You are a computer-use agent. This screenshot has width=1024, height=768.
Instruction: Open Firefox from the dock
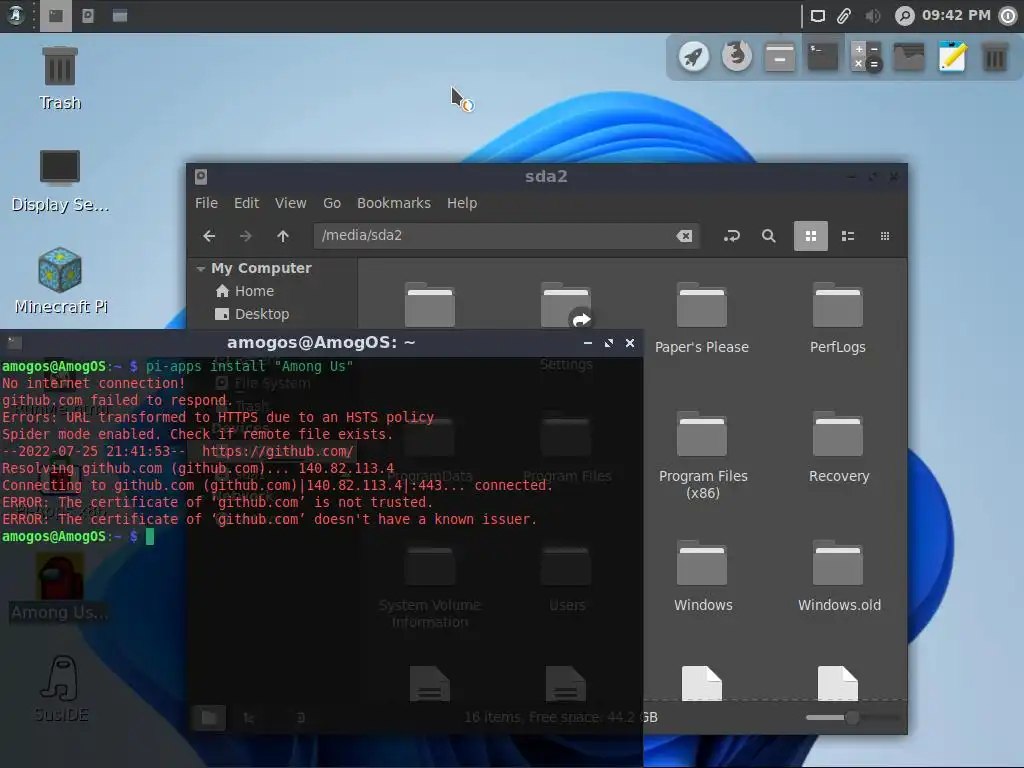point(737,57)
